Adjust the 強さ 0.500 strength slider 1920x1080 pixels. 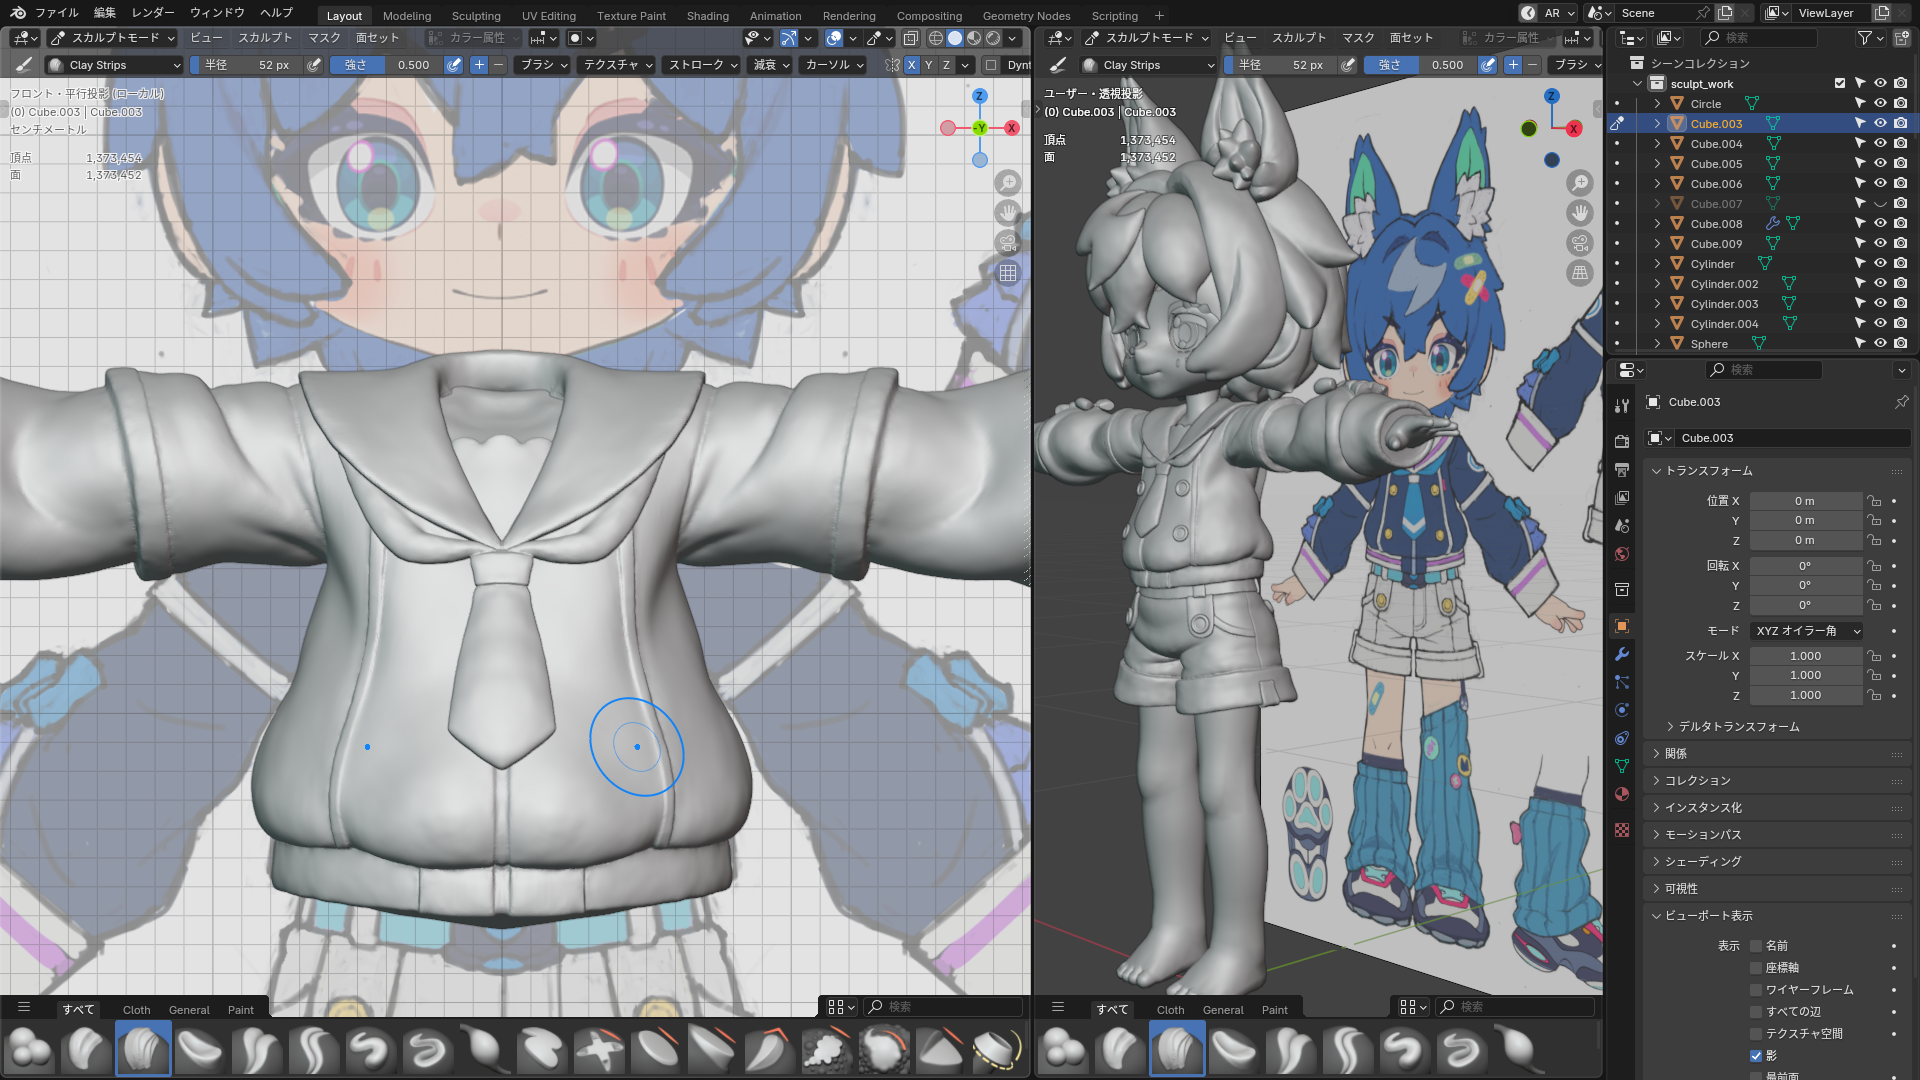tap(386, 65)
